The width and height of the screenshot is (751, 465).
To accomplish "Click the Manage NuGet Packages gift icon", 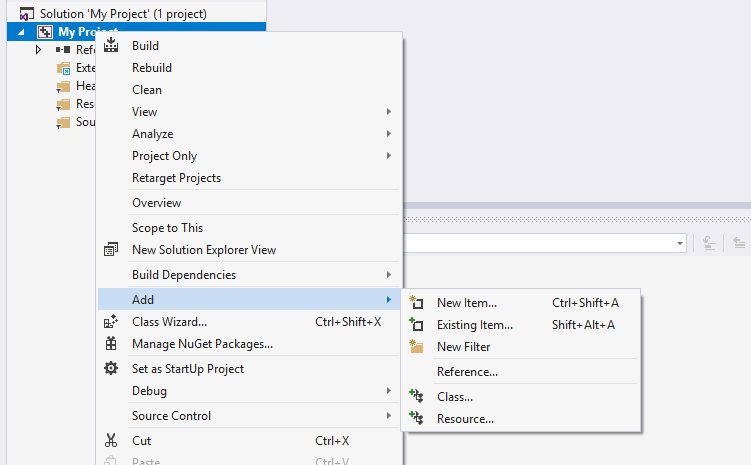I will [111, 344].
